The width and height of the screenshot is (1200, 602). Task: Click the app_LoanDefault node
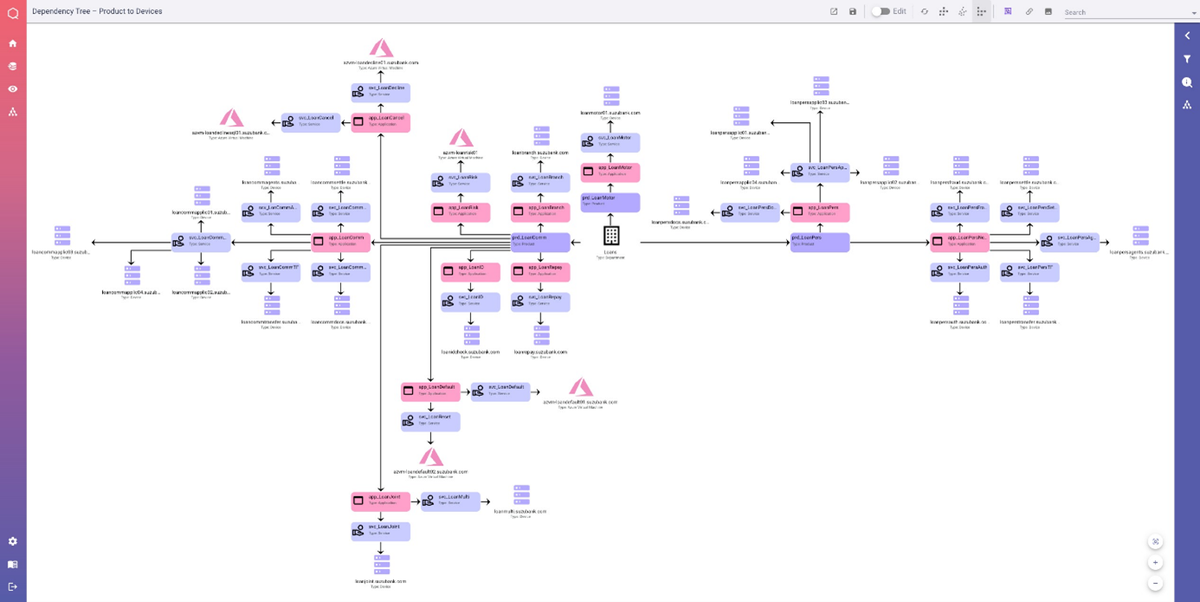tap(430, 391)
